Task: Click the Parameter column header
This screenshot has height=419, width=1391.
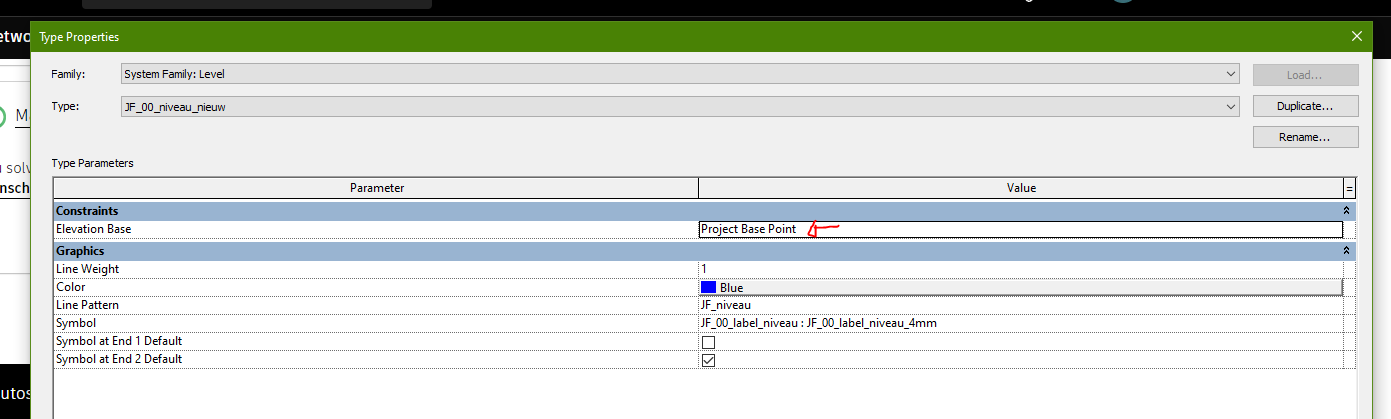Action: pos(376,188)
